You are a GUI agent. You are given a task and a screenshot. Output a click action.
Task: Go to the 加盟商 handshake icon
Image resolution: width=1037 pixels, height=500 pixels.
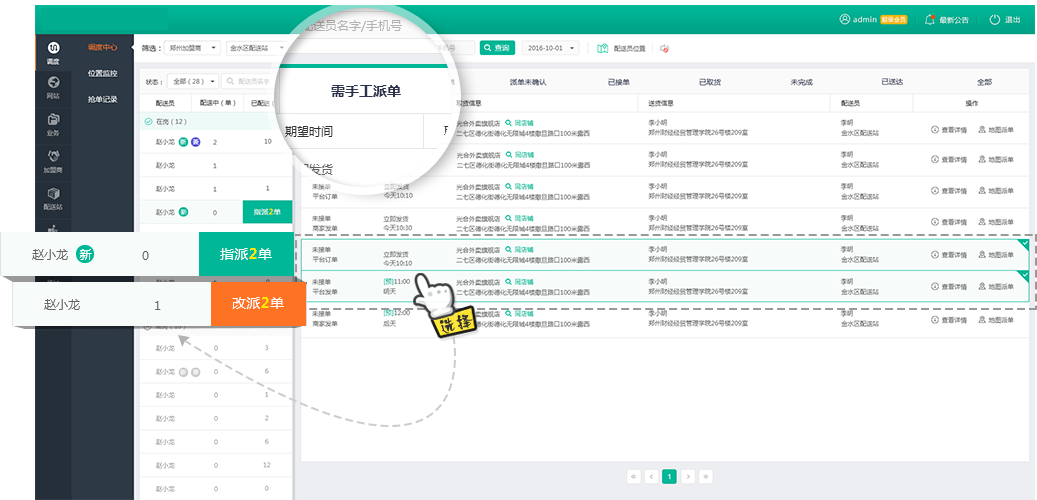click(x=53, y=160)
